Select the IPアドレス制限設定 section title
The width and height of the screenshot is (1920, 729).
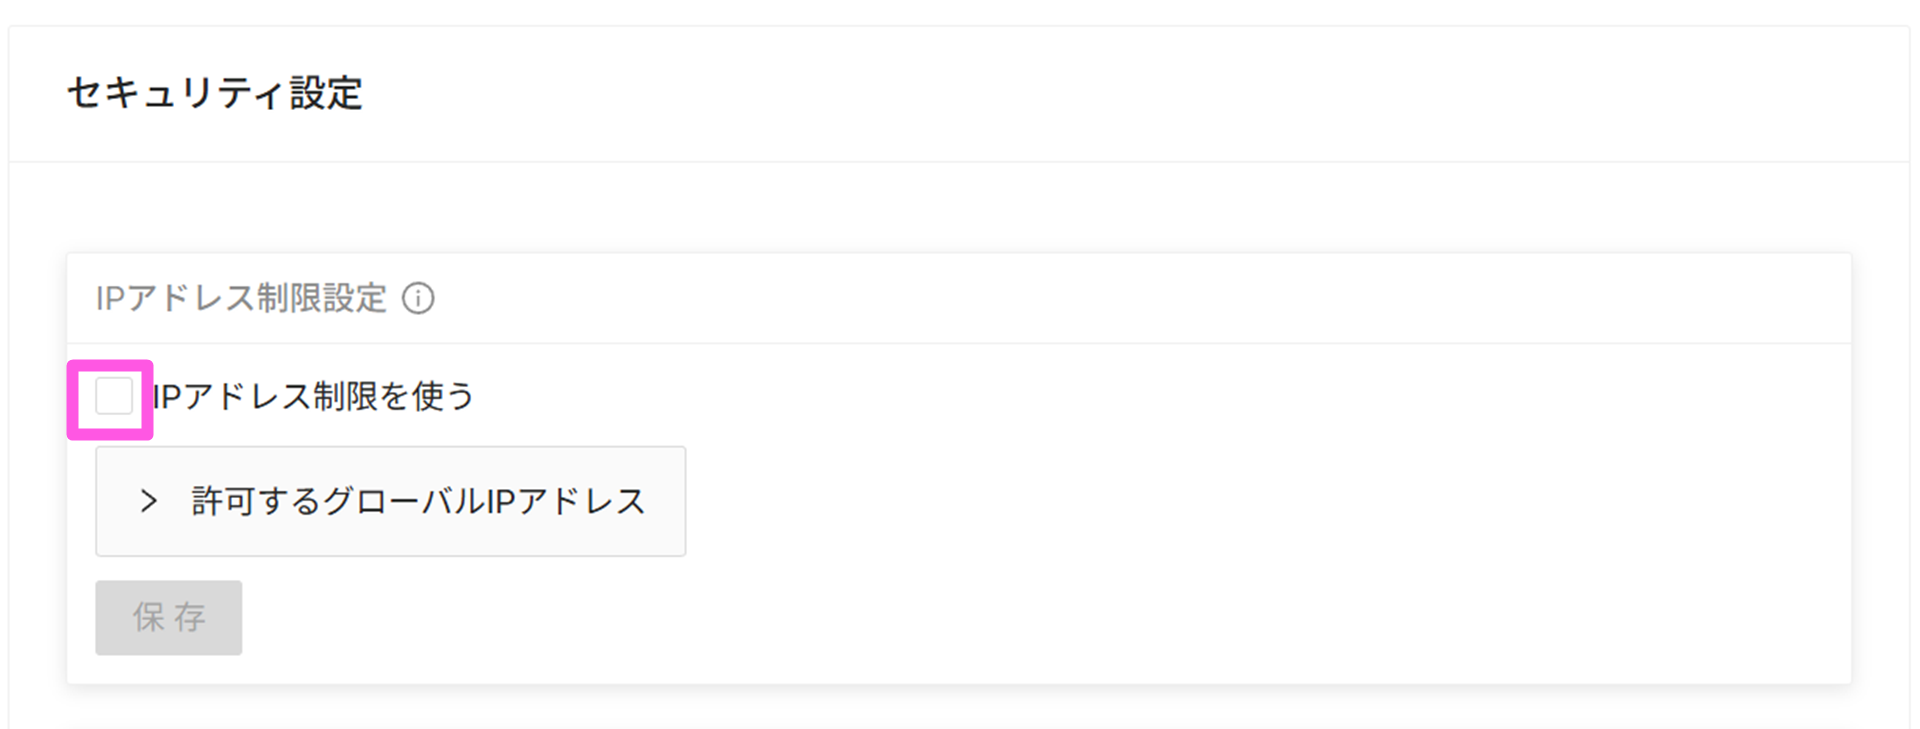tap(241, 298)
